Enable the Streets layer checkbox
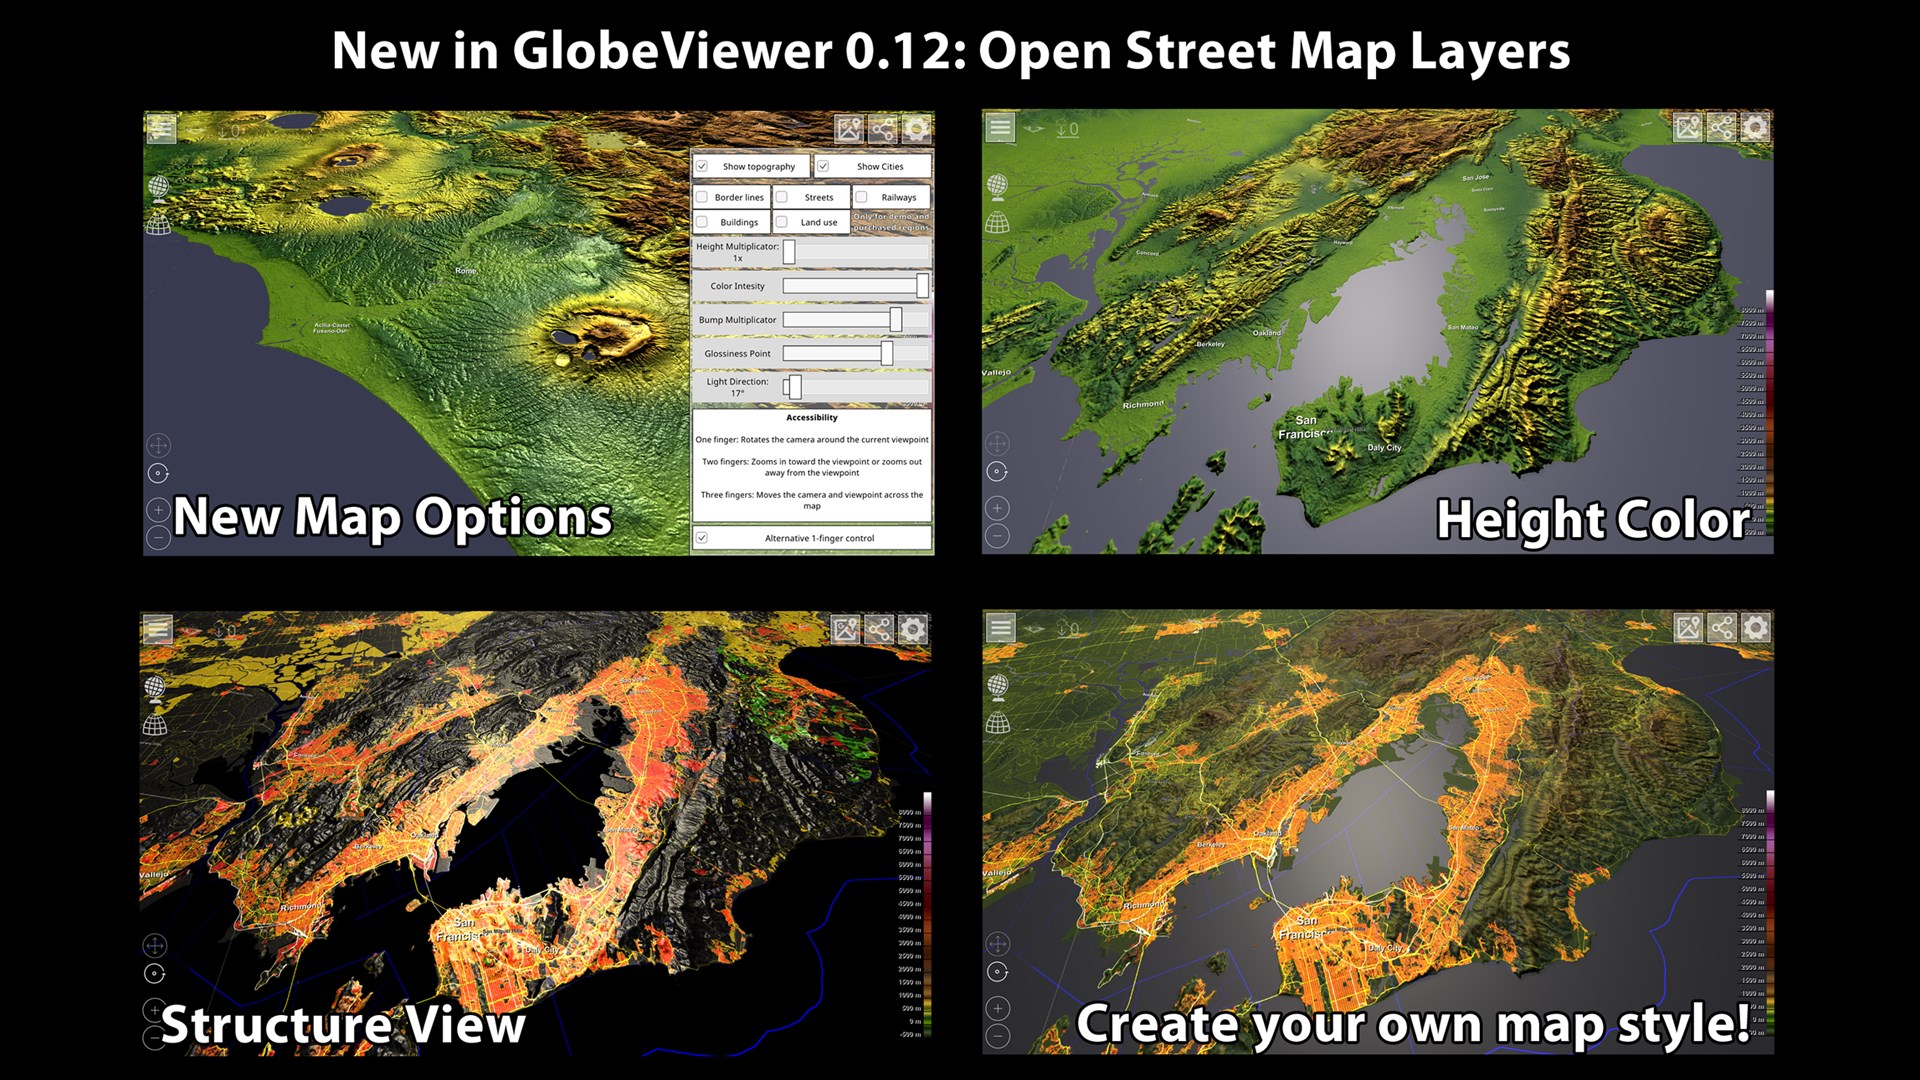1920x1080 pixels. (782, 197)
